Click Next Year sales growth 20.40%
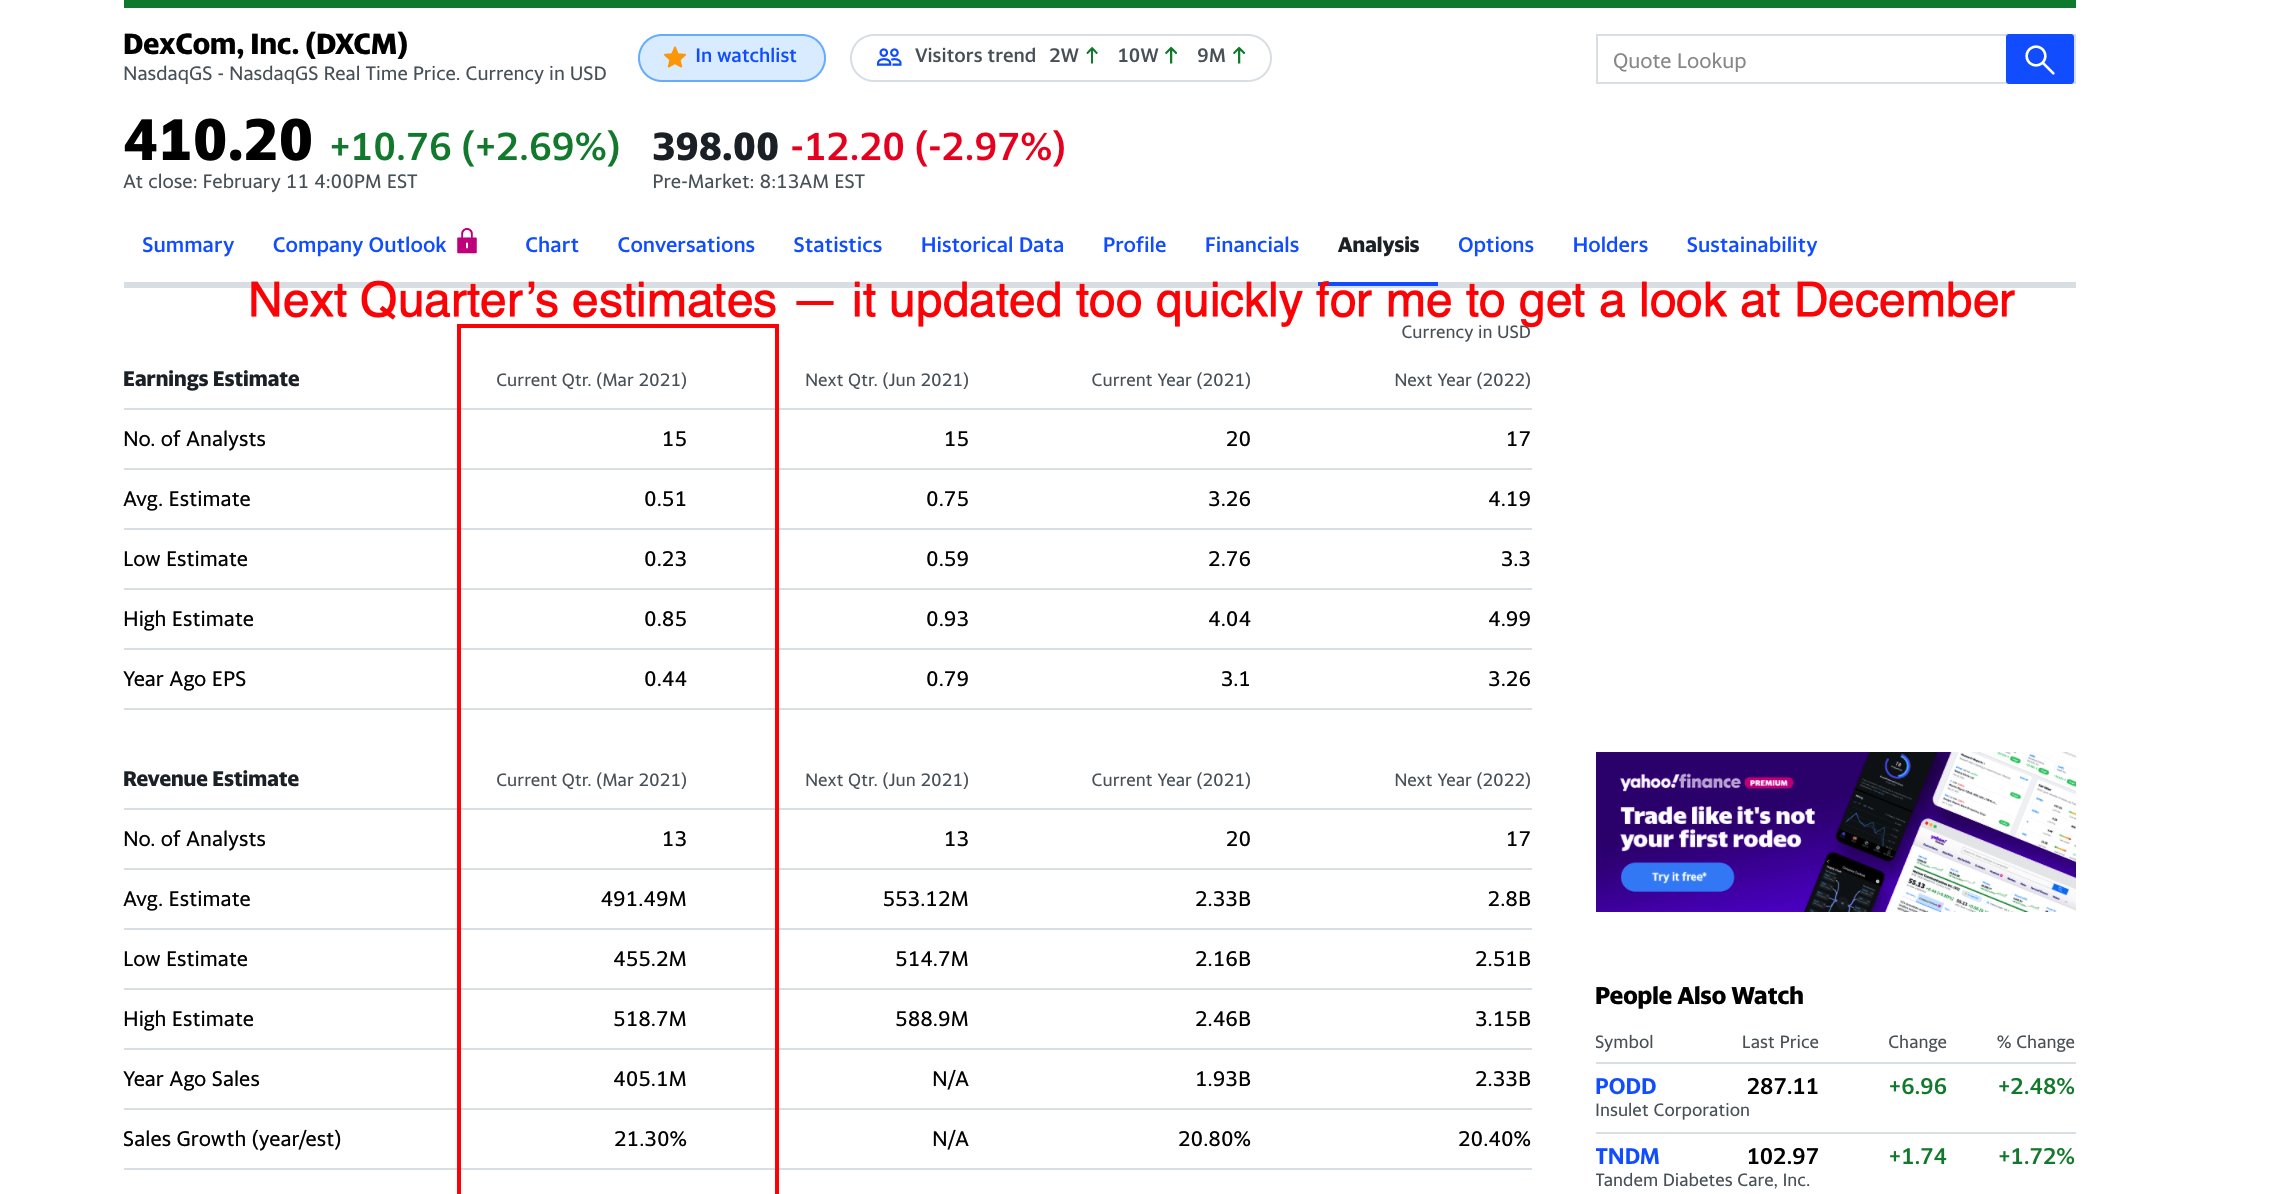Image resolution: width=2284 pixels, height=1194 pixels. (x=1494, y=1139)
